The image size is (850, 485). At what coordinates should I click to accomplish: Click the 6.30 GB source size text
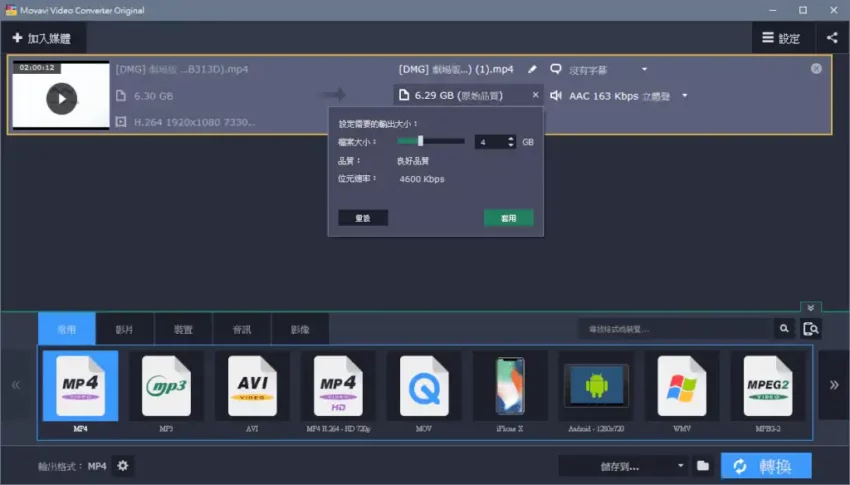[153, 96]
